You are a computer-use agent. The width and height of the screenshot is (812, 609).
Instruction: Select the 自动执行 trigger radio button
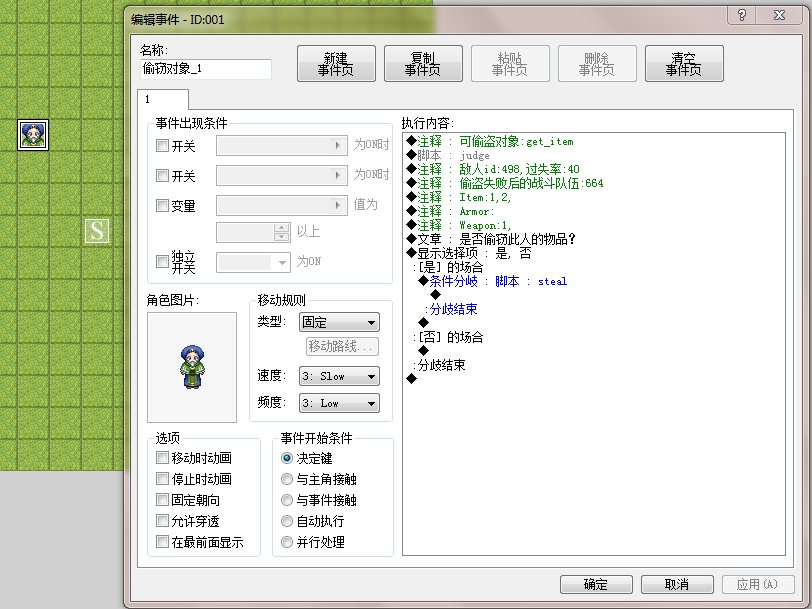287,521
